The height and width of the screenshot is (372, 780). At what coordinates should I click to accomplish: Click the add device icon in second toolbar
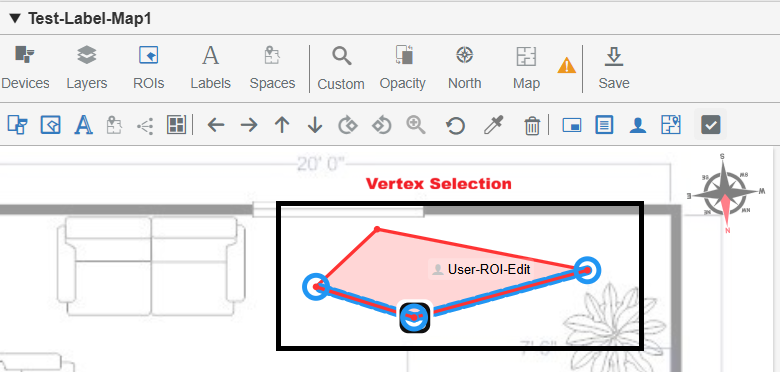pos(17,125)
